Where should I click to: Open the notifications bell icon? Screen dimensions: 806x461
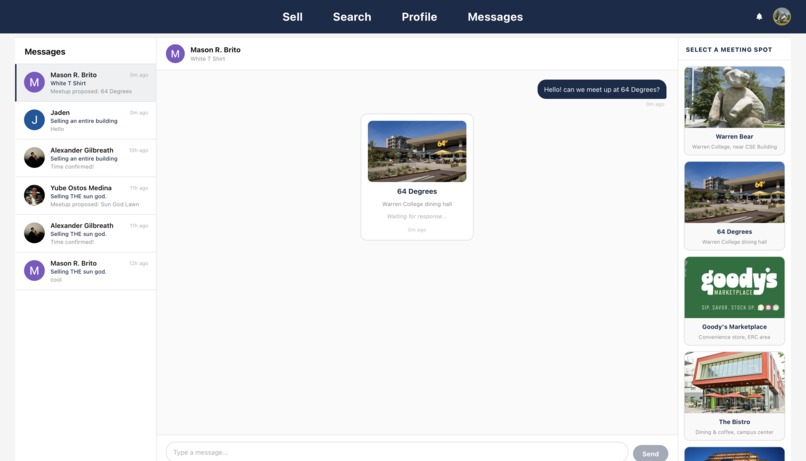(759, 16)
